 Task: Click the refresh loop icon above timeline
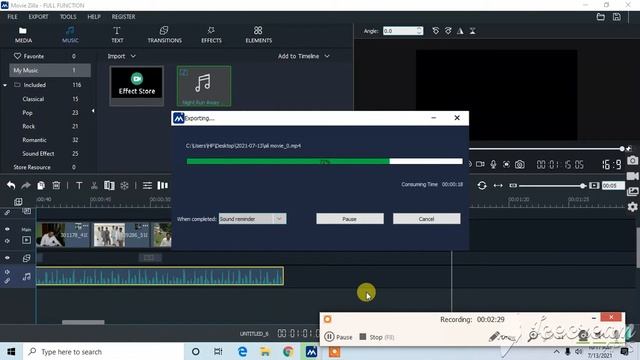tap(482, 186)
